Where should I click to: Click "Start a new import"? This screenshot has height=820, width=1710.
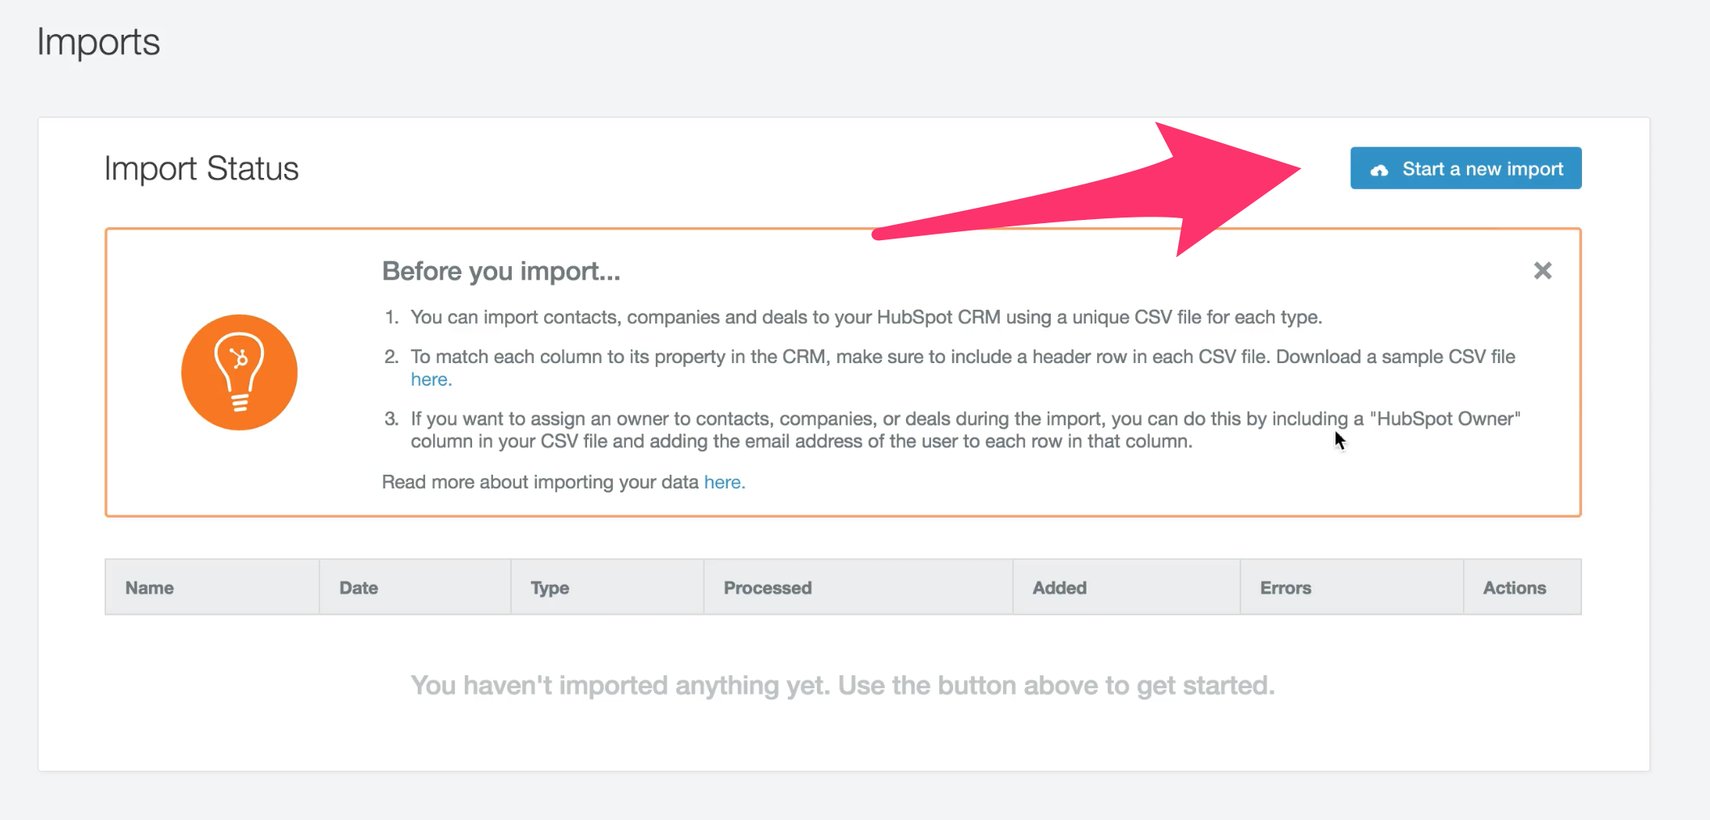coord(1466,168)
